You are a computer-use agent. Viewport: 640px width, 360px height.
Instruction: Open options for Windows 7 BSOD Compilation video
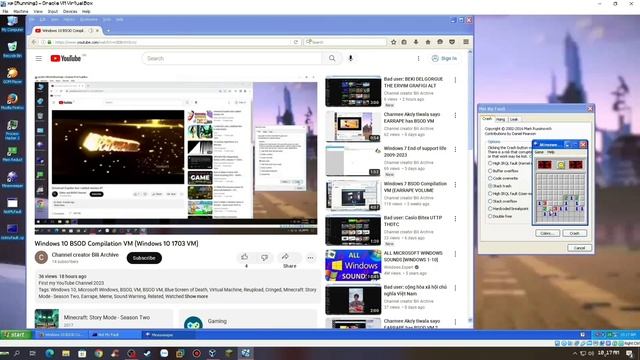(x=455, y=185)
